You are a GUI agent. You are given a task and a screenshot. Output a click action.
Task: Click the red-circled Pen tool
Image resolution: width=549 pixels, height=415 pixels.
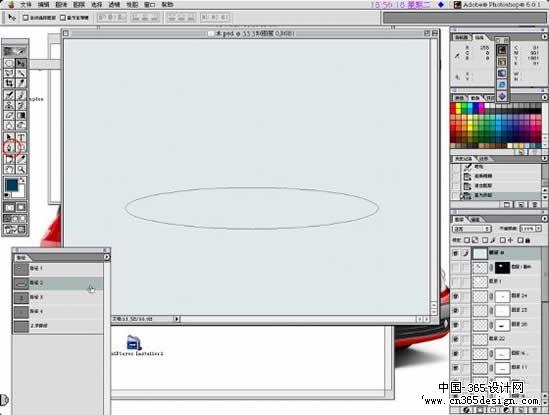[9, 148]
